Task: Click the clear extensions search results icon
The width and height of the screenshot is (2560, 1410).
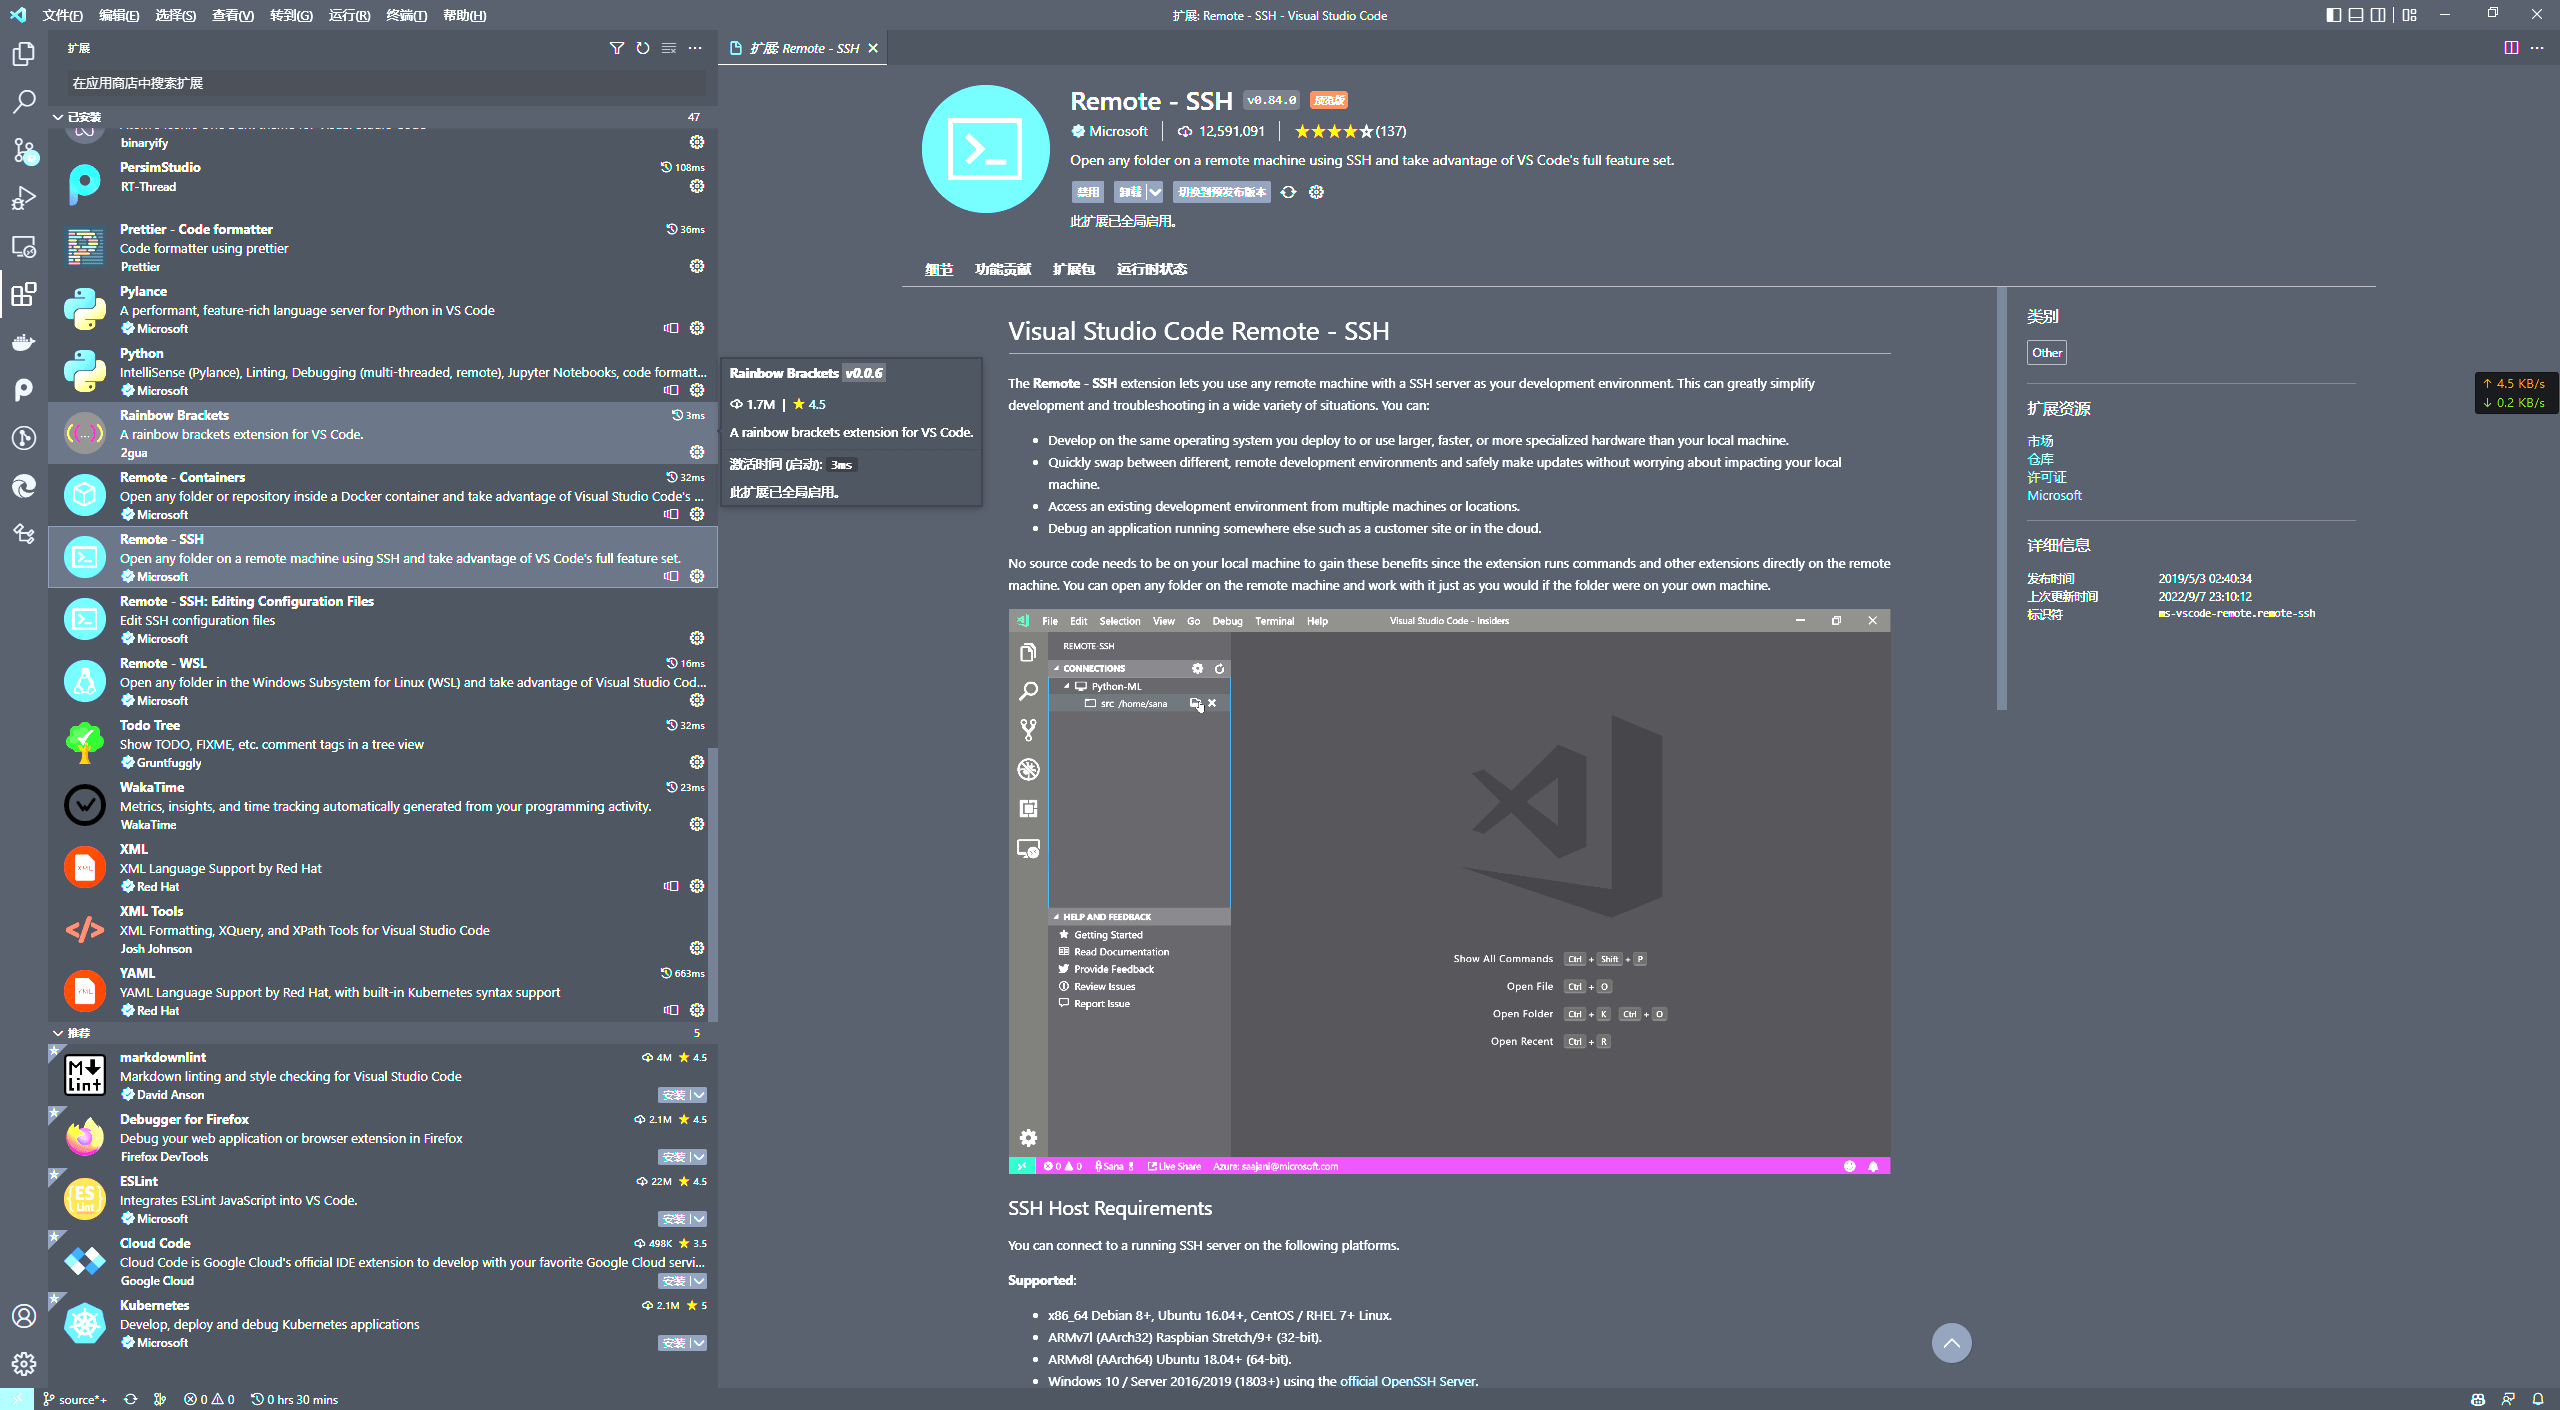Action: click(x=669, y=48)
